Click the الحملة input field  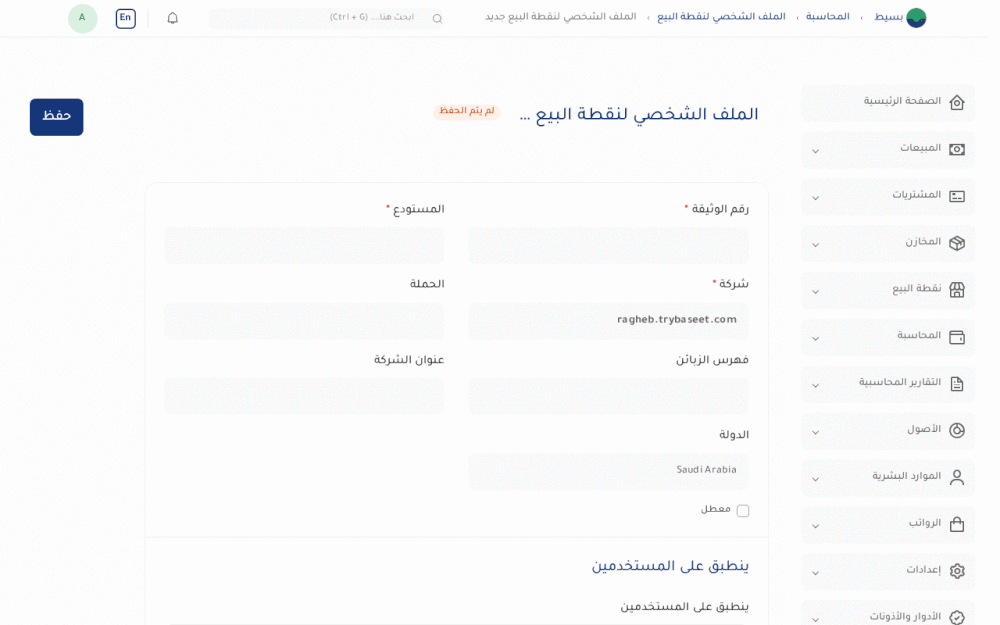click(304, 321)
